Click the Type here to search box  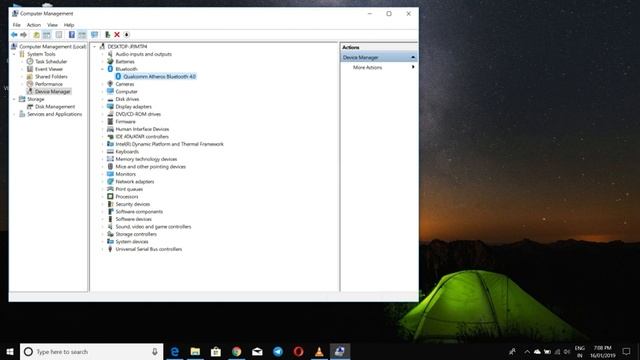point(92,351)
